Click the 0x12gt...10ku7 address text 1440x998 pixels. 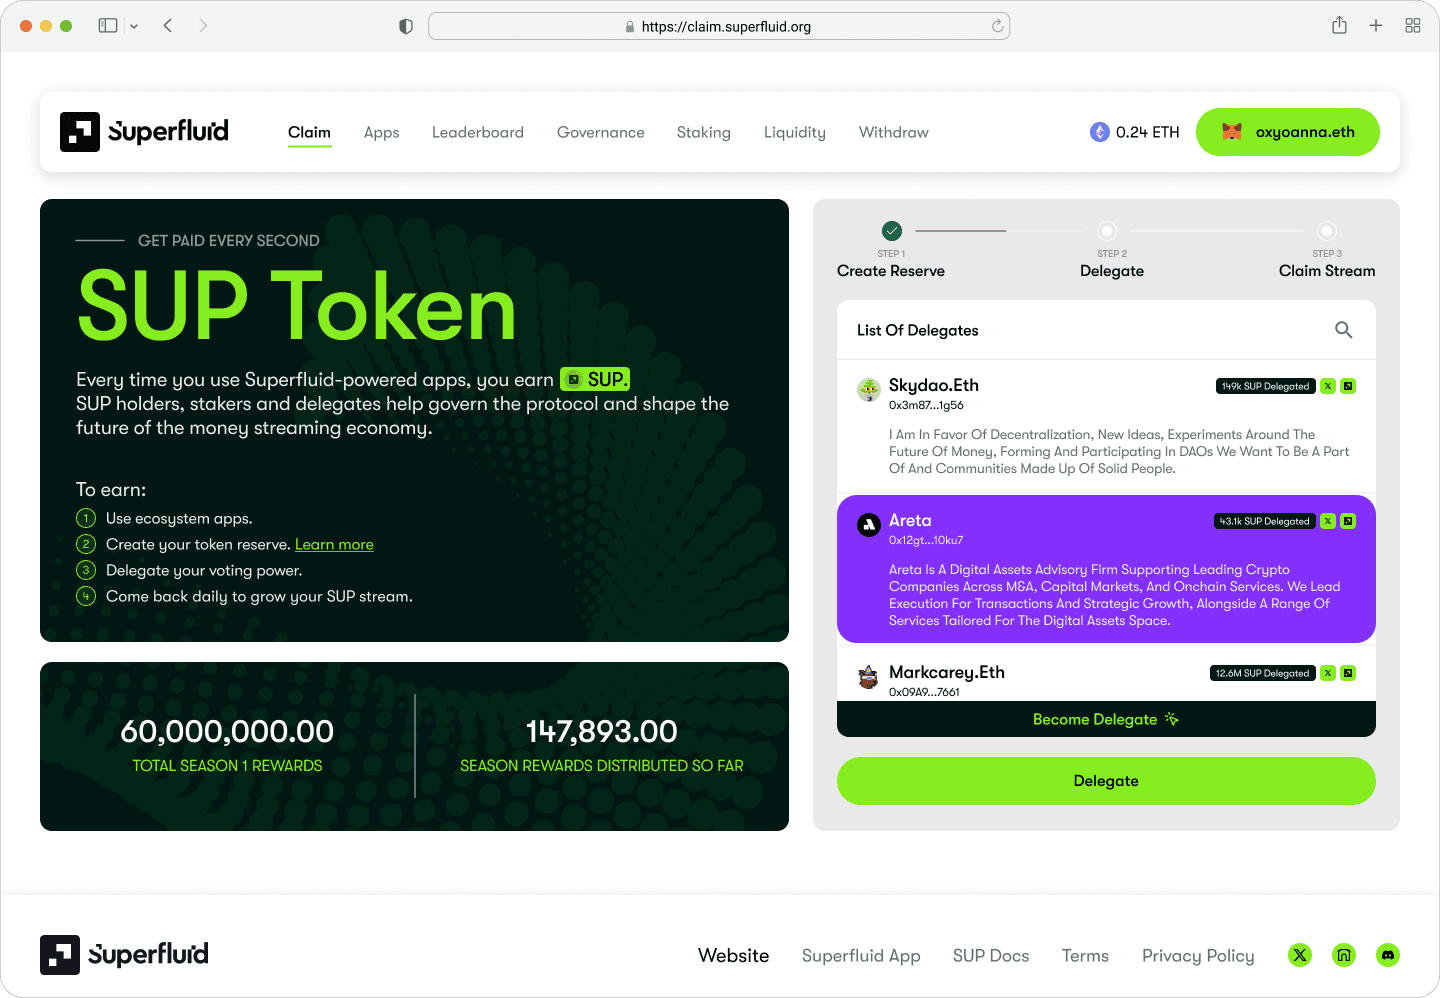pos(926,540)
